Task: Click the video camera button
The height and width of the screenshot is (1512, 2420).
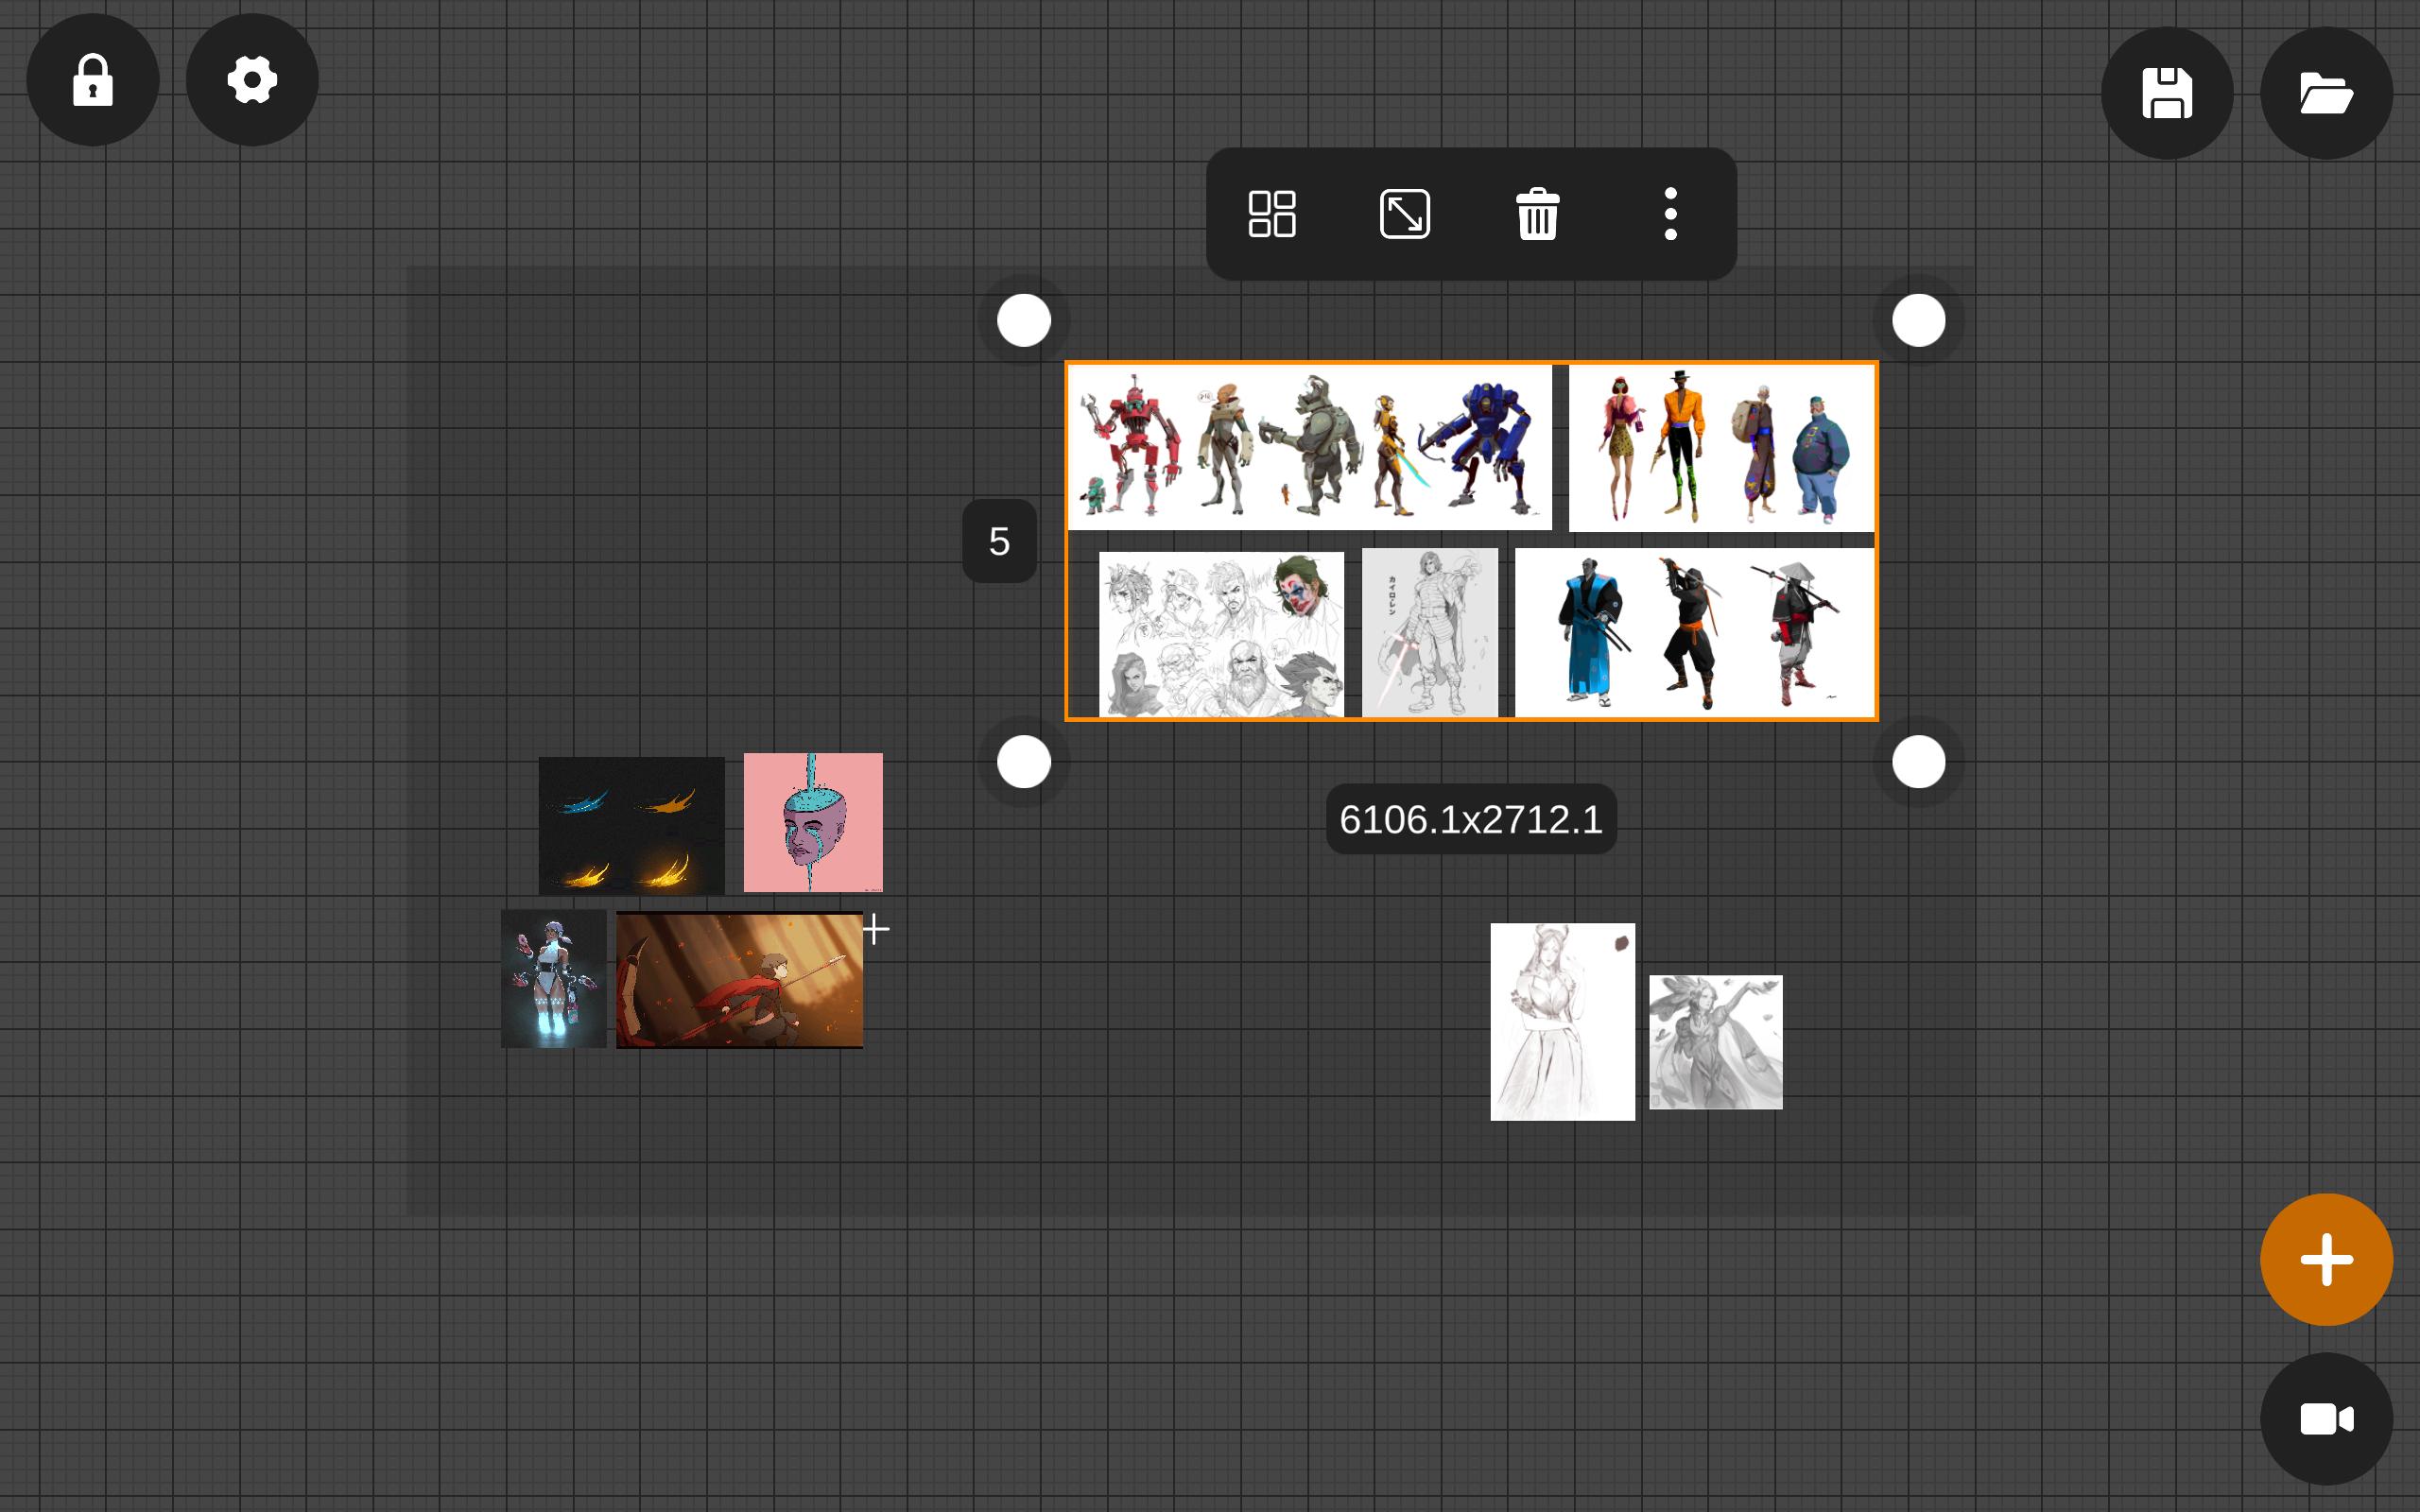Action: 2326,1419
